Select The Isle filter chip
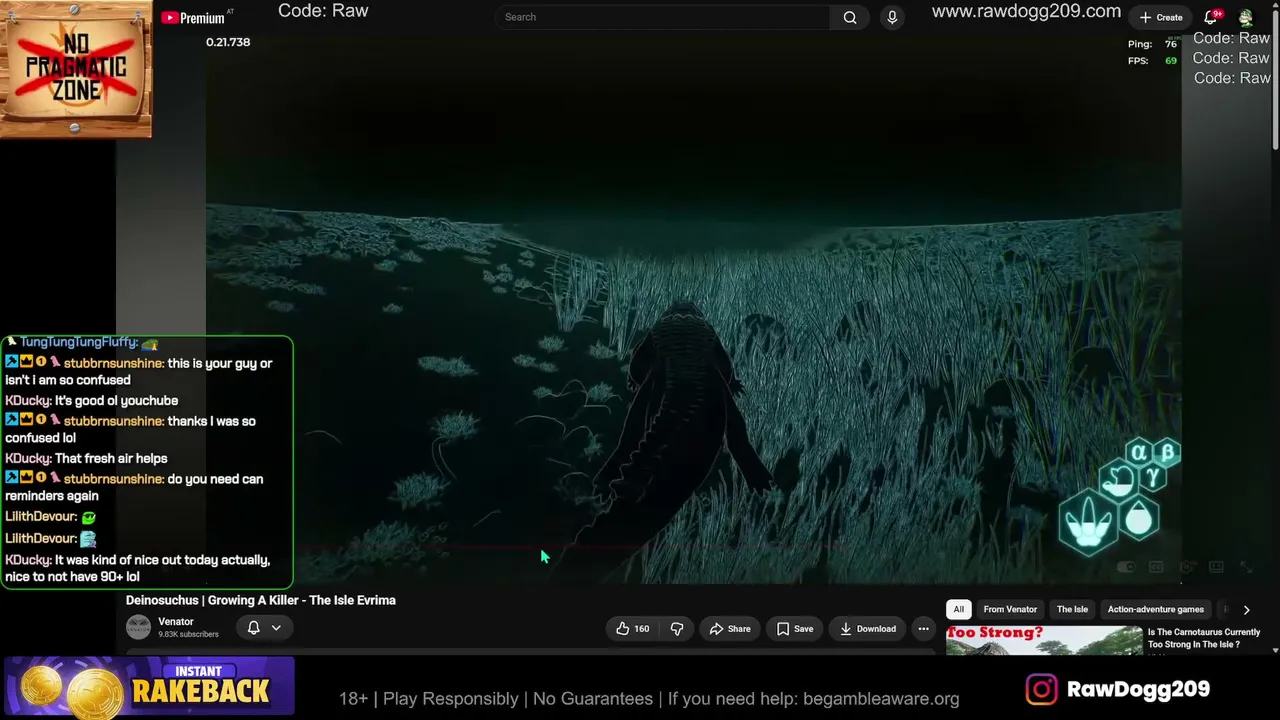Screen dimensions: 1280x720 click(1072, 609)
